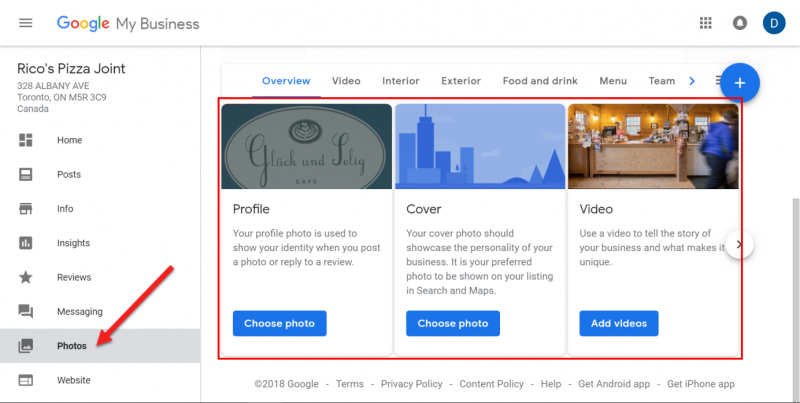Click the blue plus add button
800x403 pixels.
point(740,83)
